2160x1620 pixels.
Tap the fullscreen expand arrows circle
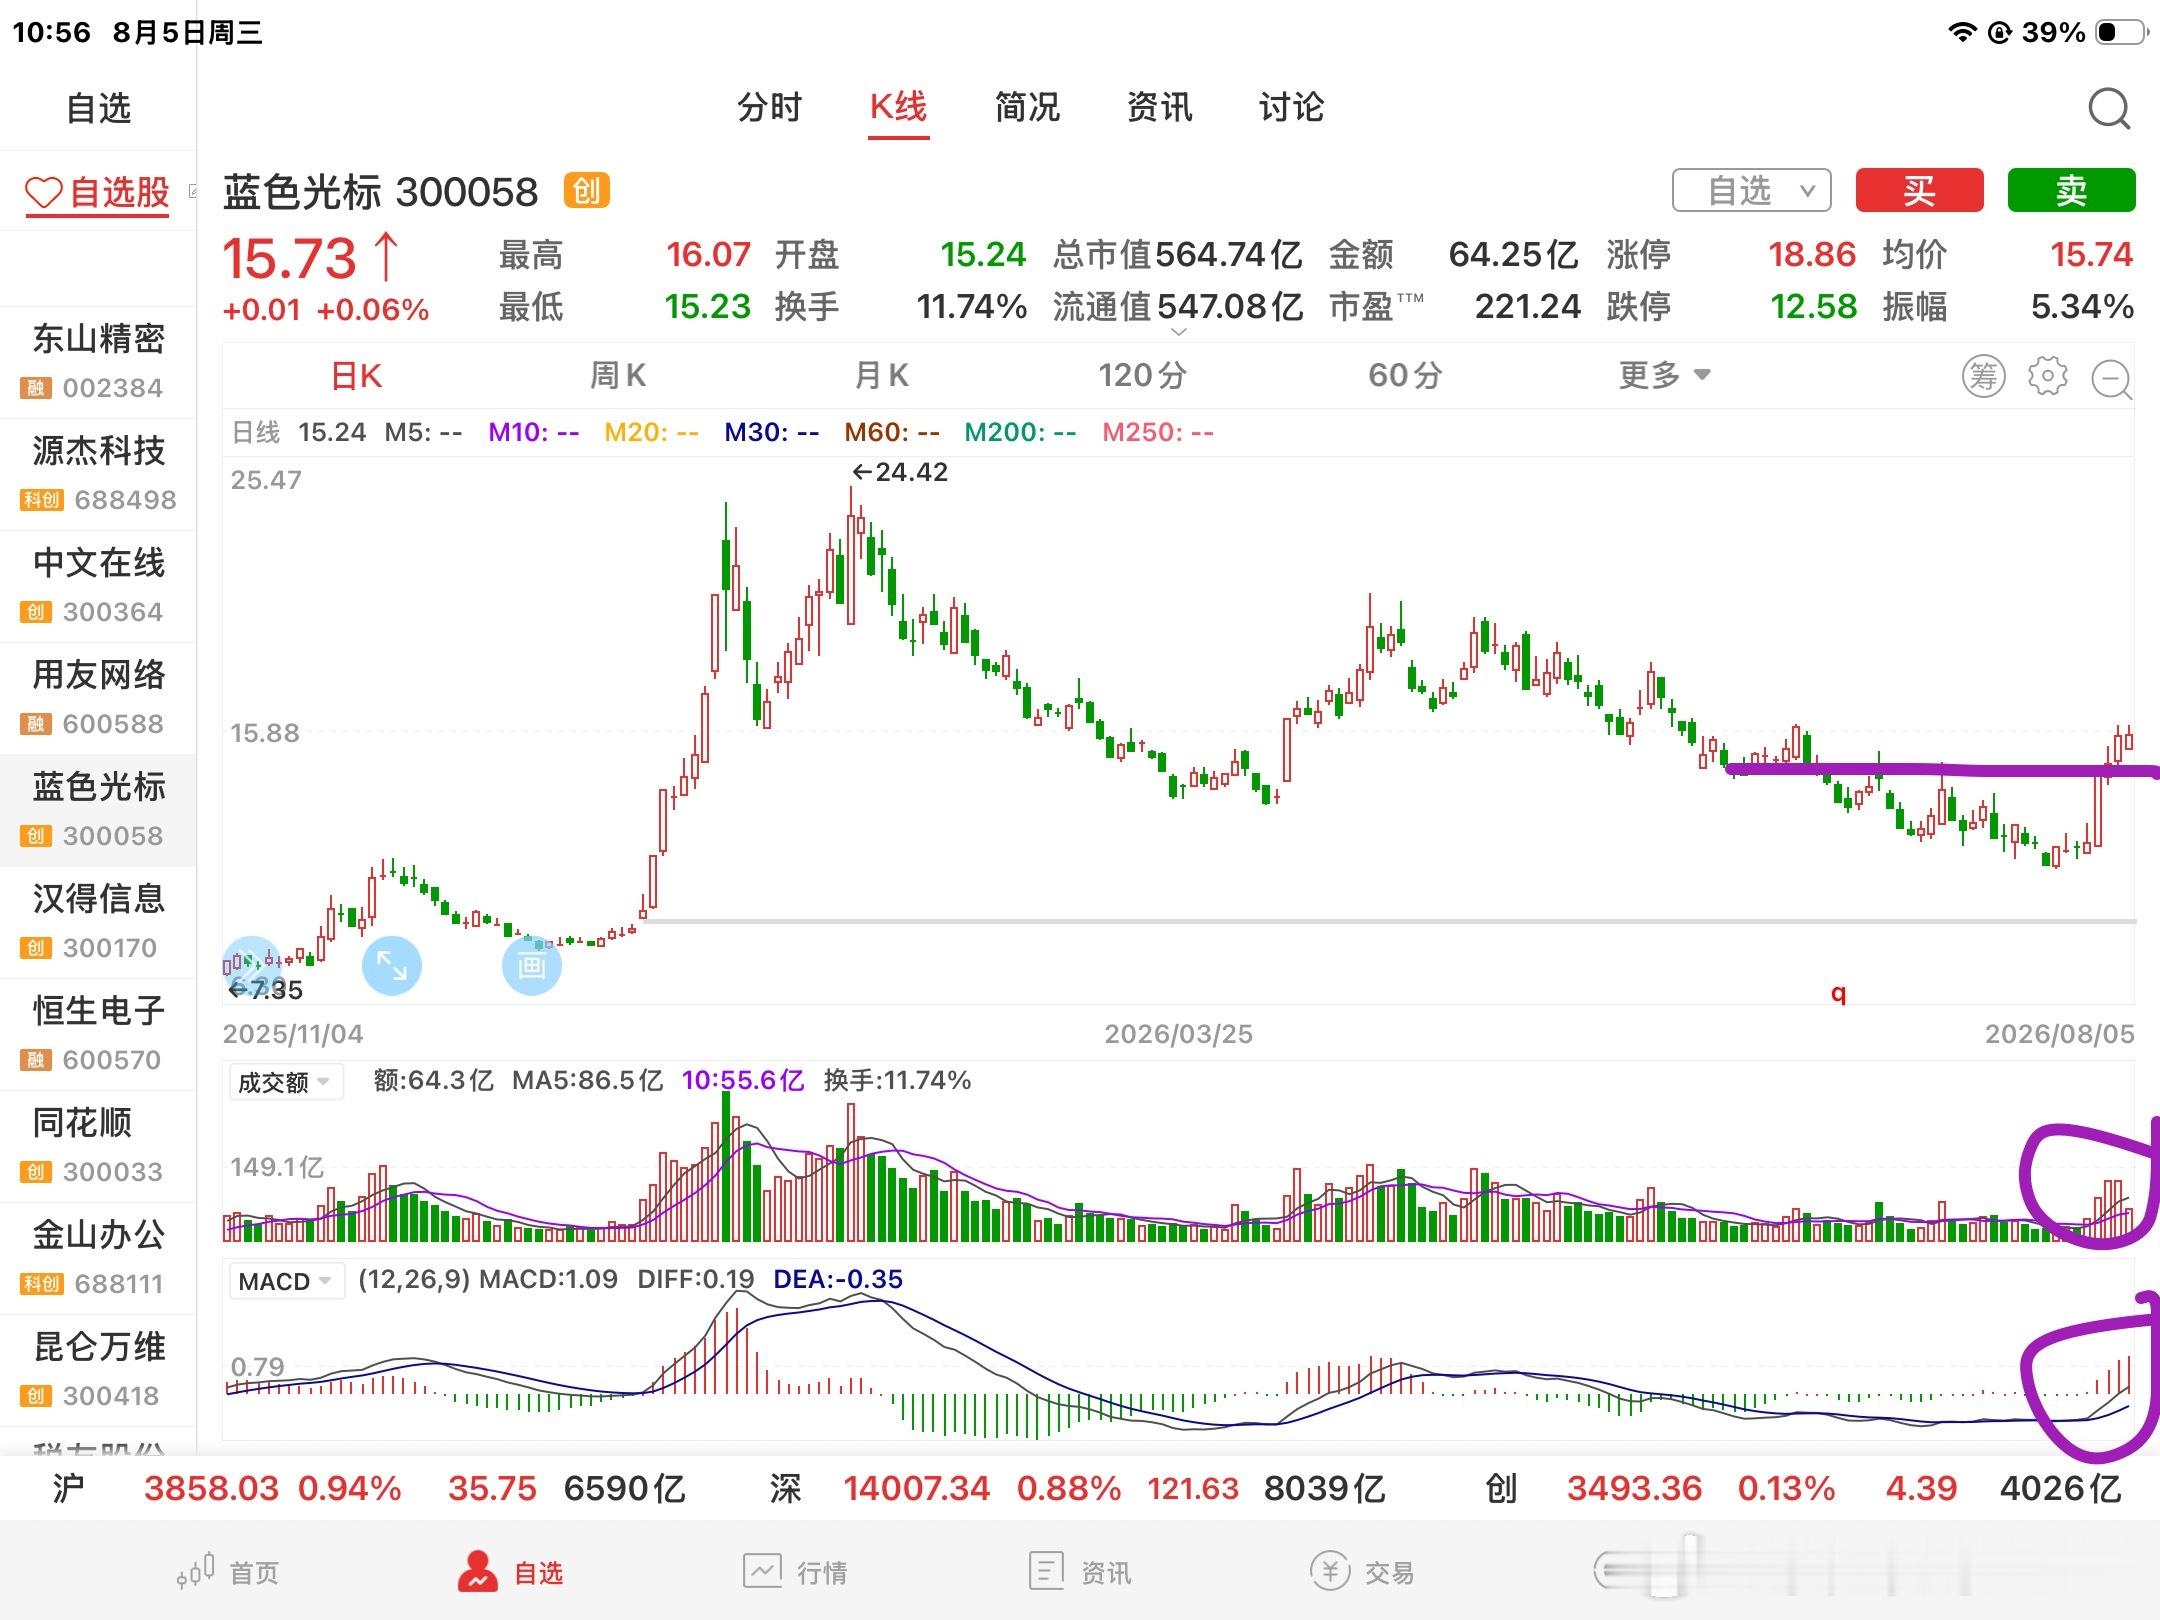(x=391, y=966)
